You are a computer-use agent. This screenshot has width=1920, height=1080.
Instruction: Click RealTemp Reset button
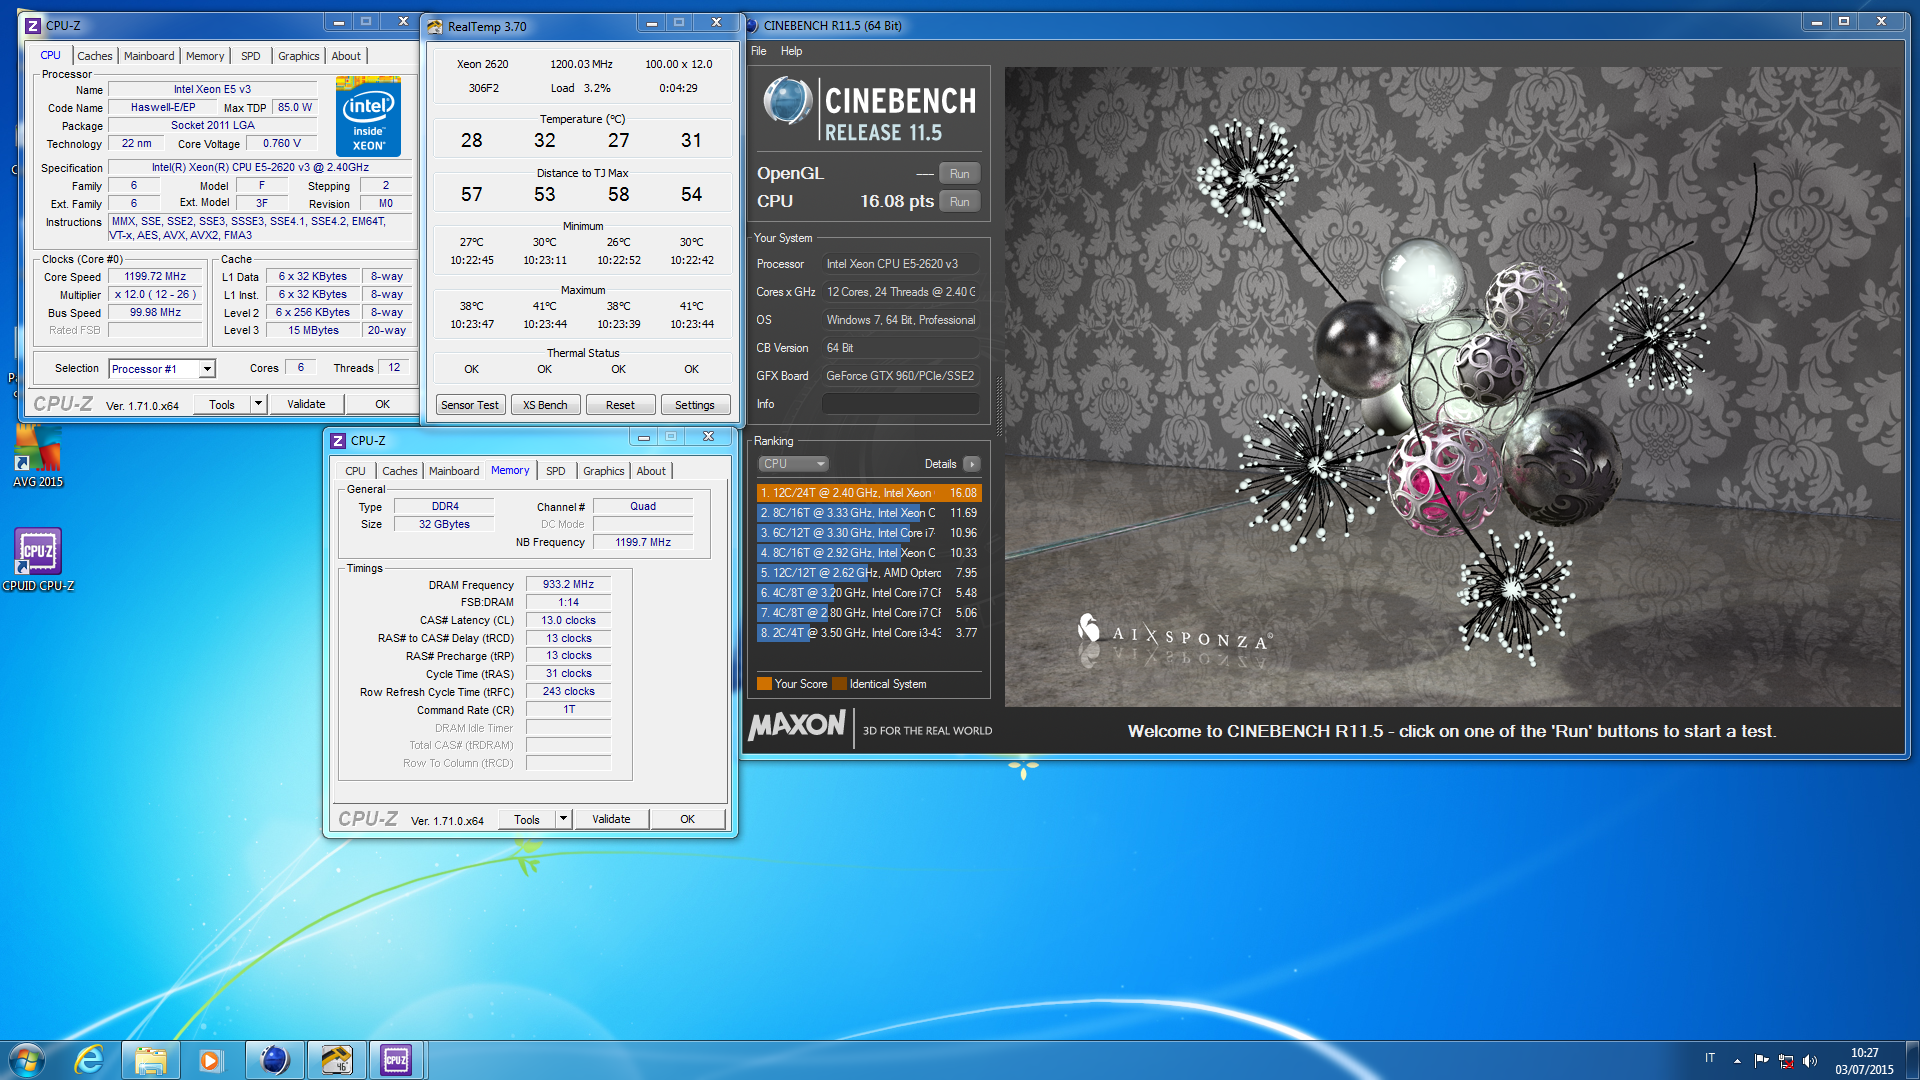620,405
